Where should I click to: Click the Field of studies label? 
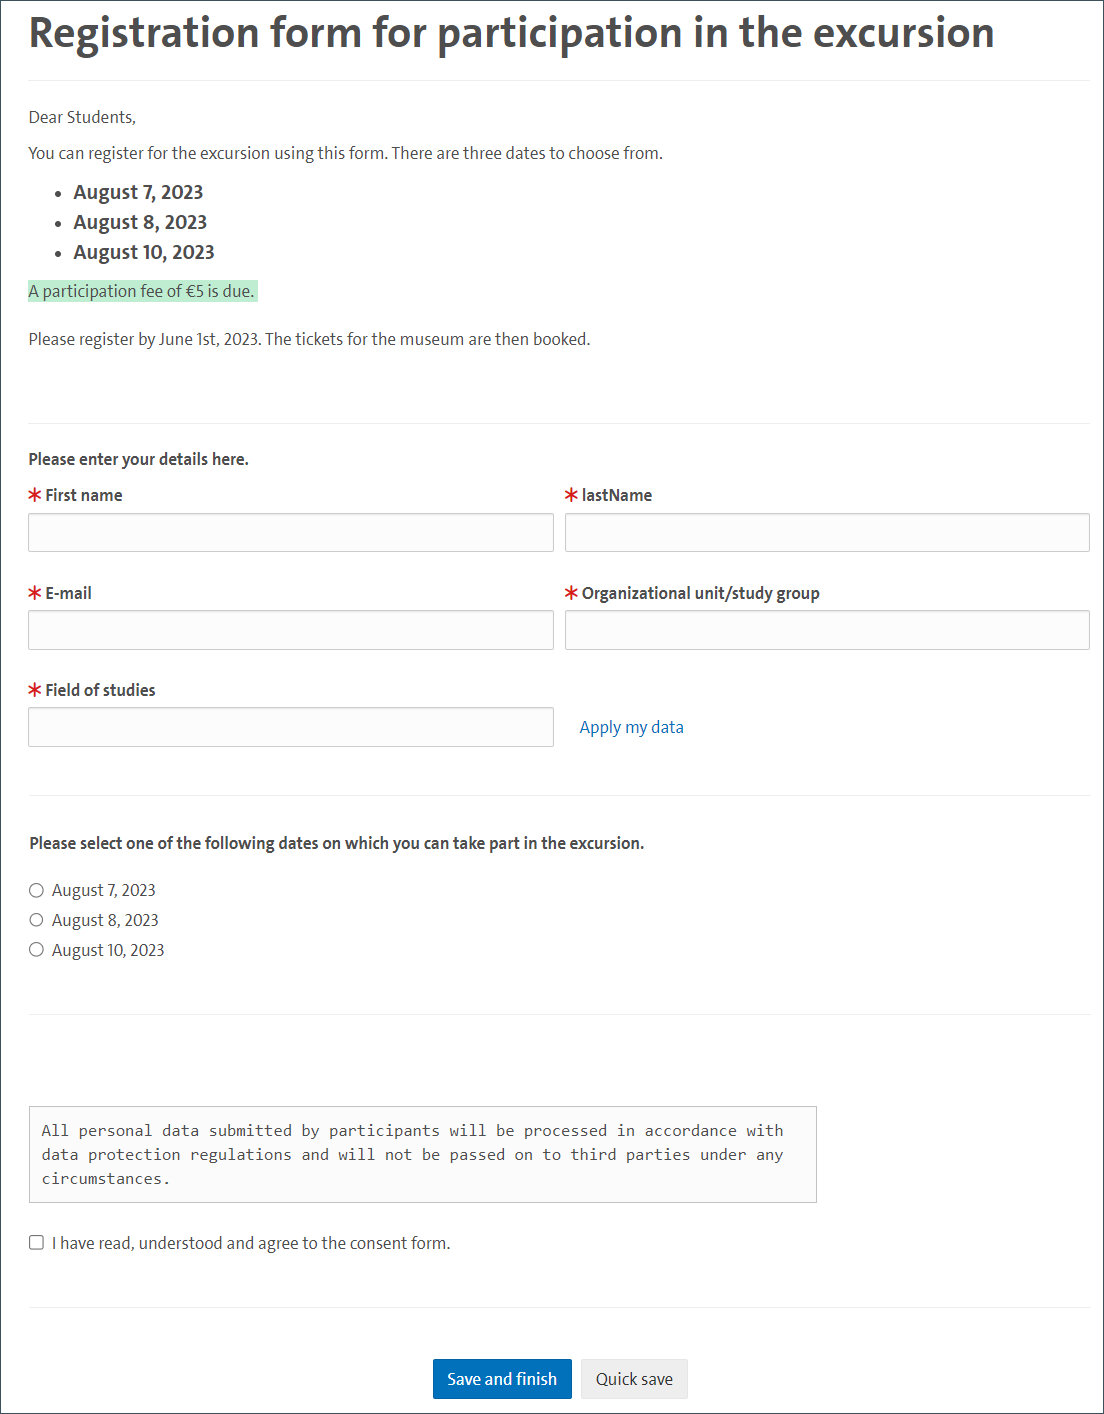coord(100,690)
